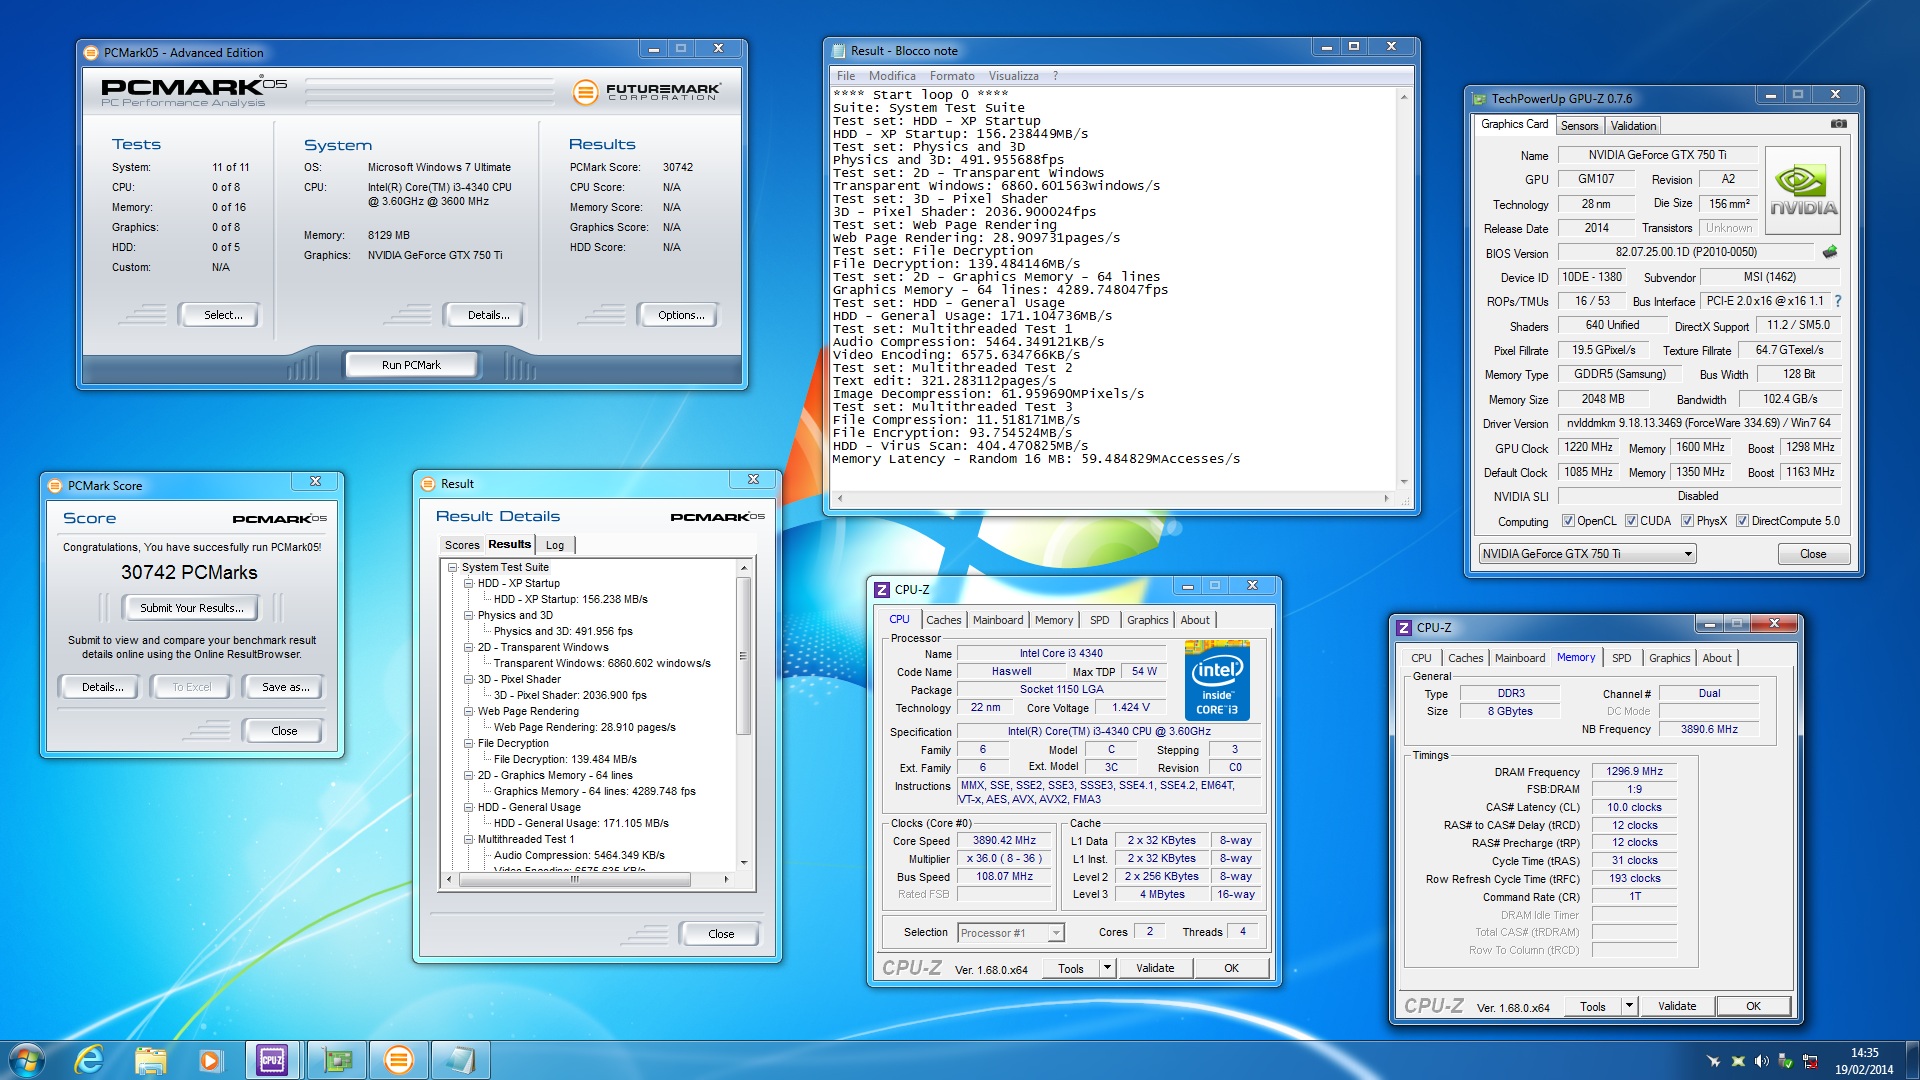Open the GPU selection dropdown in GPU-Z
The image size is (1920, 1080).
pyautogui.click(x=1587, y=554)
